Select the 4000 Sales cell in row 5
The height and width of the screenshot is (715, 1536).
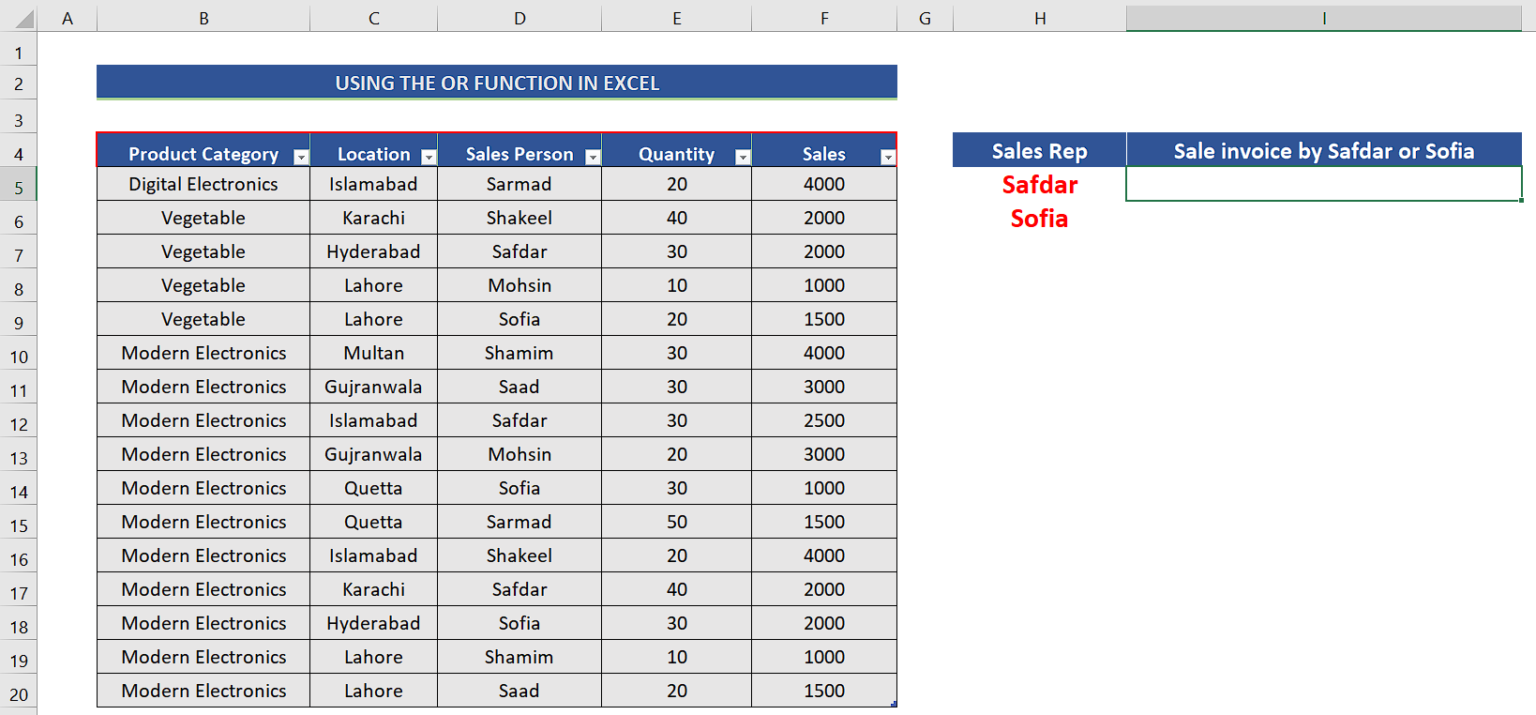824,184
